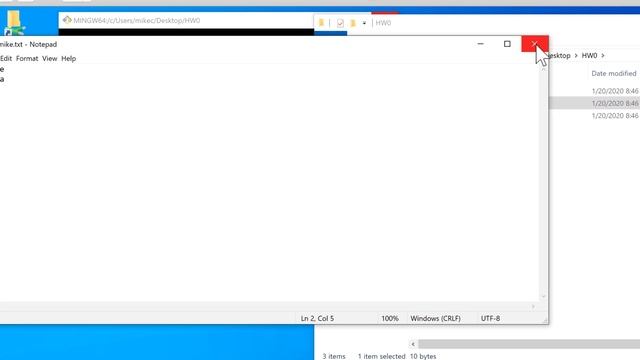This screenshot has height=360, width=640.
Task: Select the Desktop breadcrumb in Explorer address bar
Action: click(x=560, y=56)
